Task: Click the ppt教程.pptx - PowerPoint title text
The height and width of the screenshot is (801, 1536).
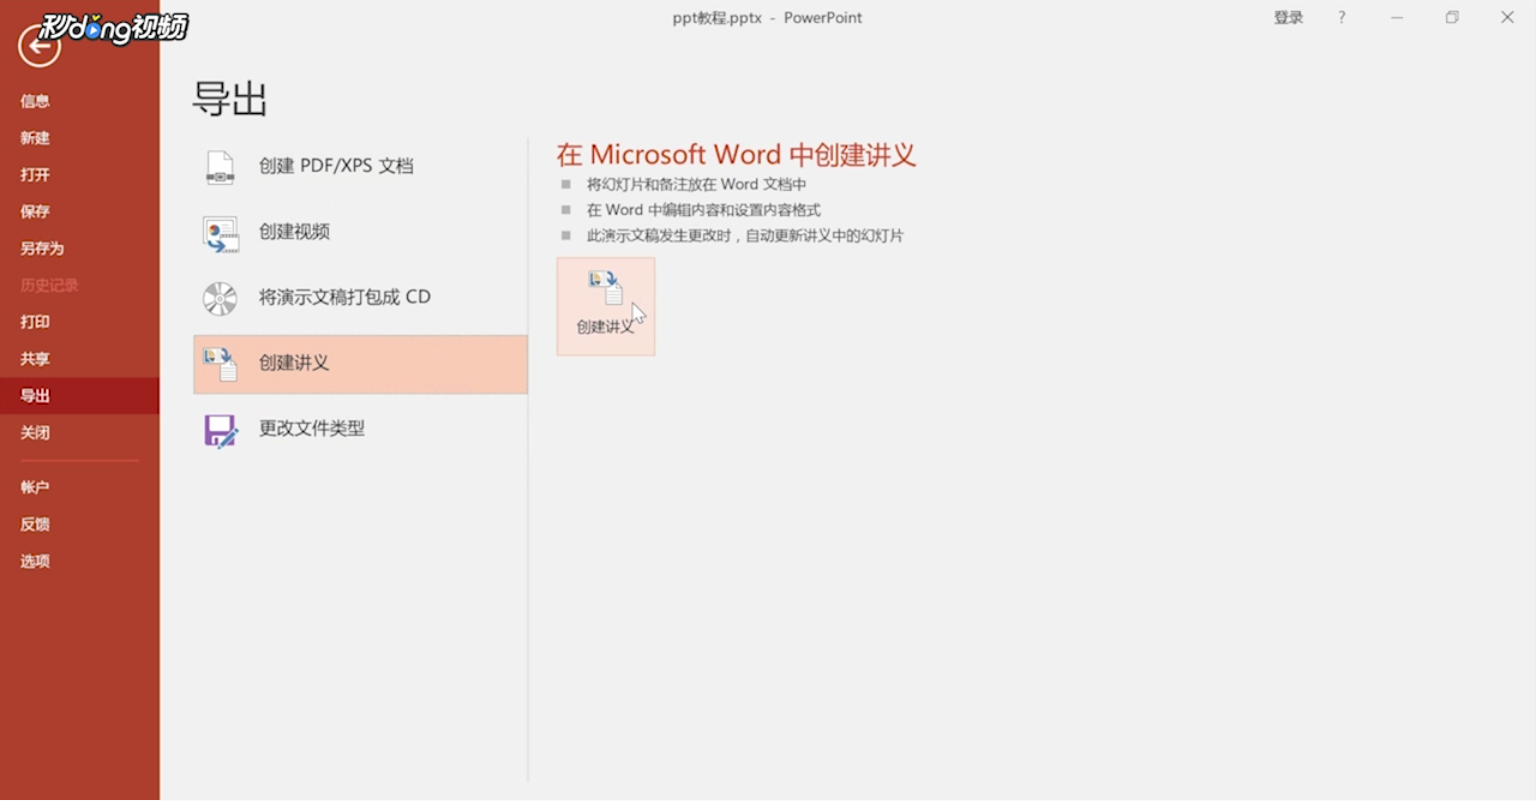Action: 767,18
